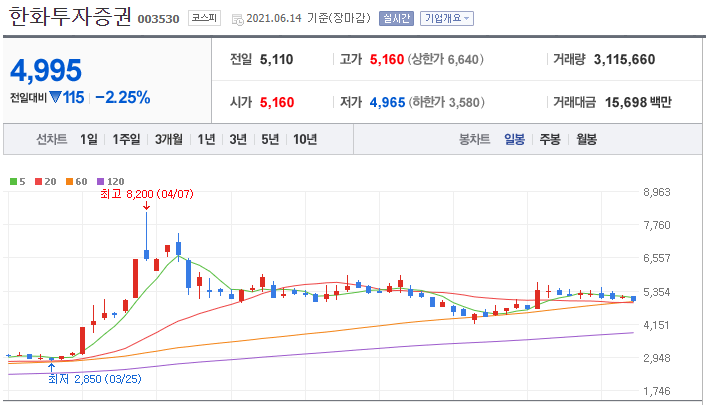Click the orange 60-day moving average swatch

(x=69, y=182)
